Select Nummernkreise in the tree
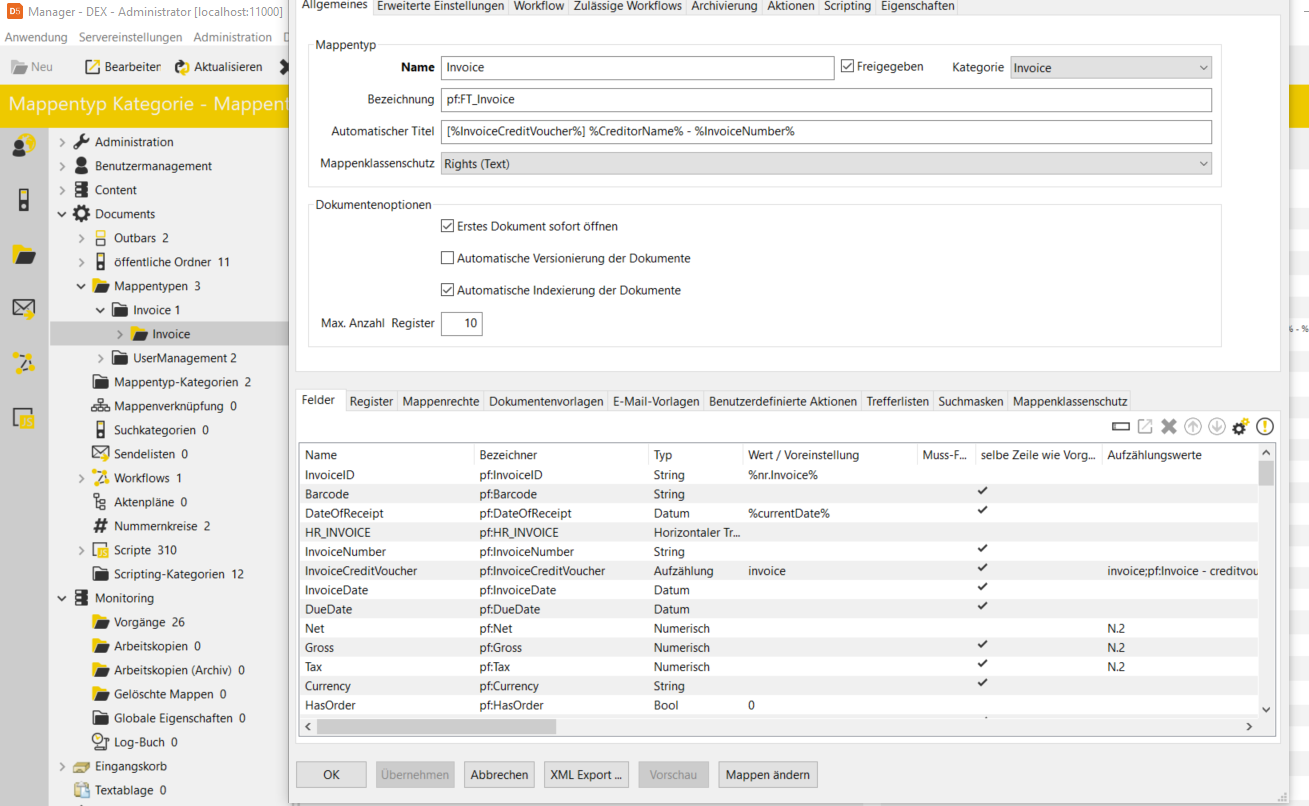The height and width of the screenshot is (806, 1309). tap(162, 526)
